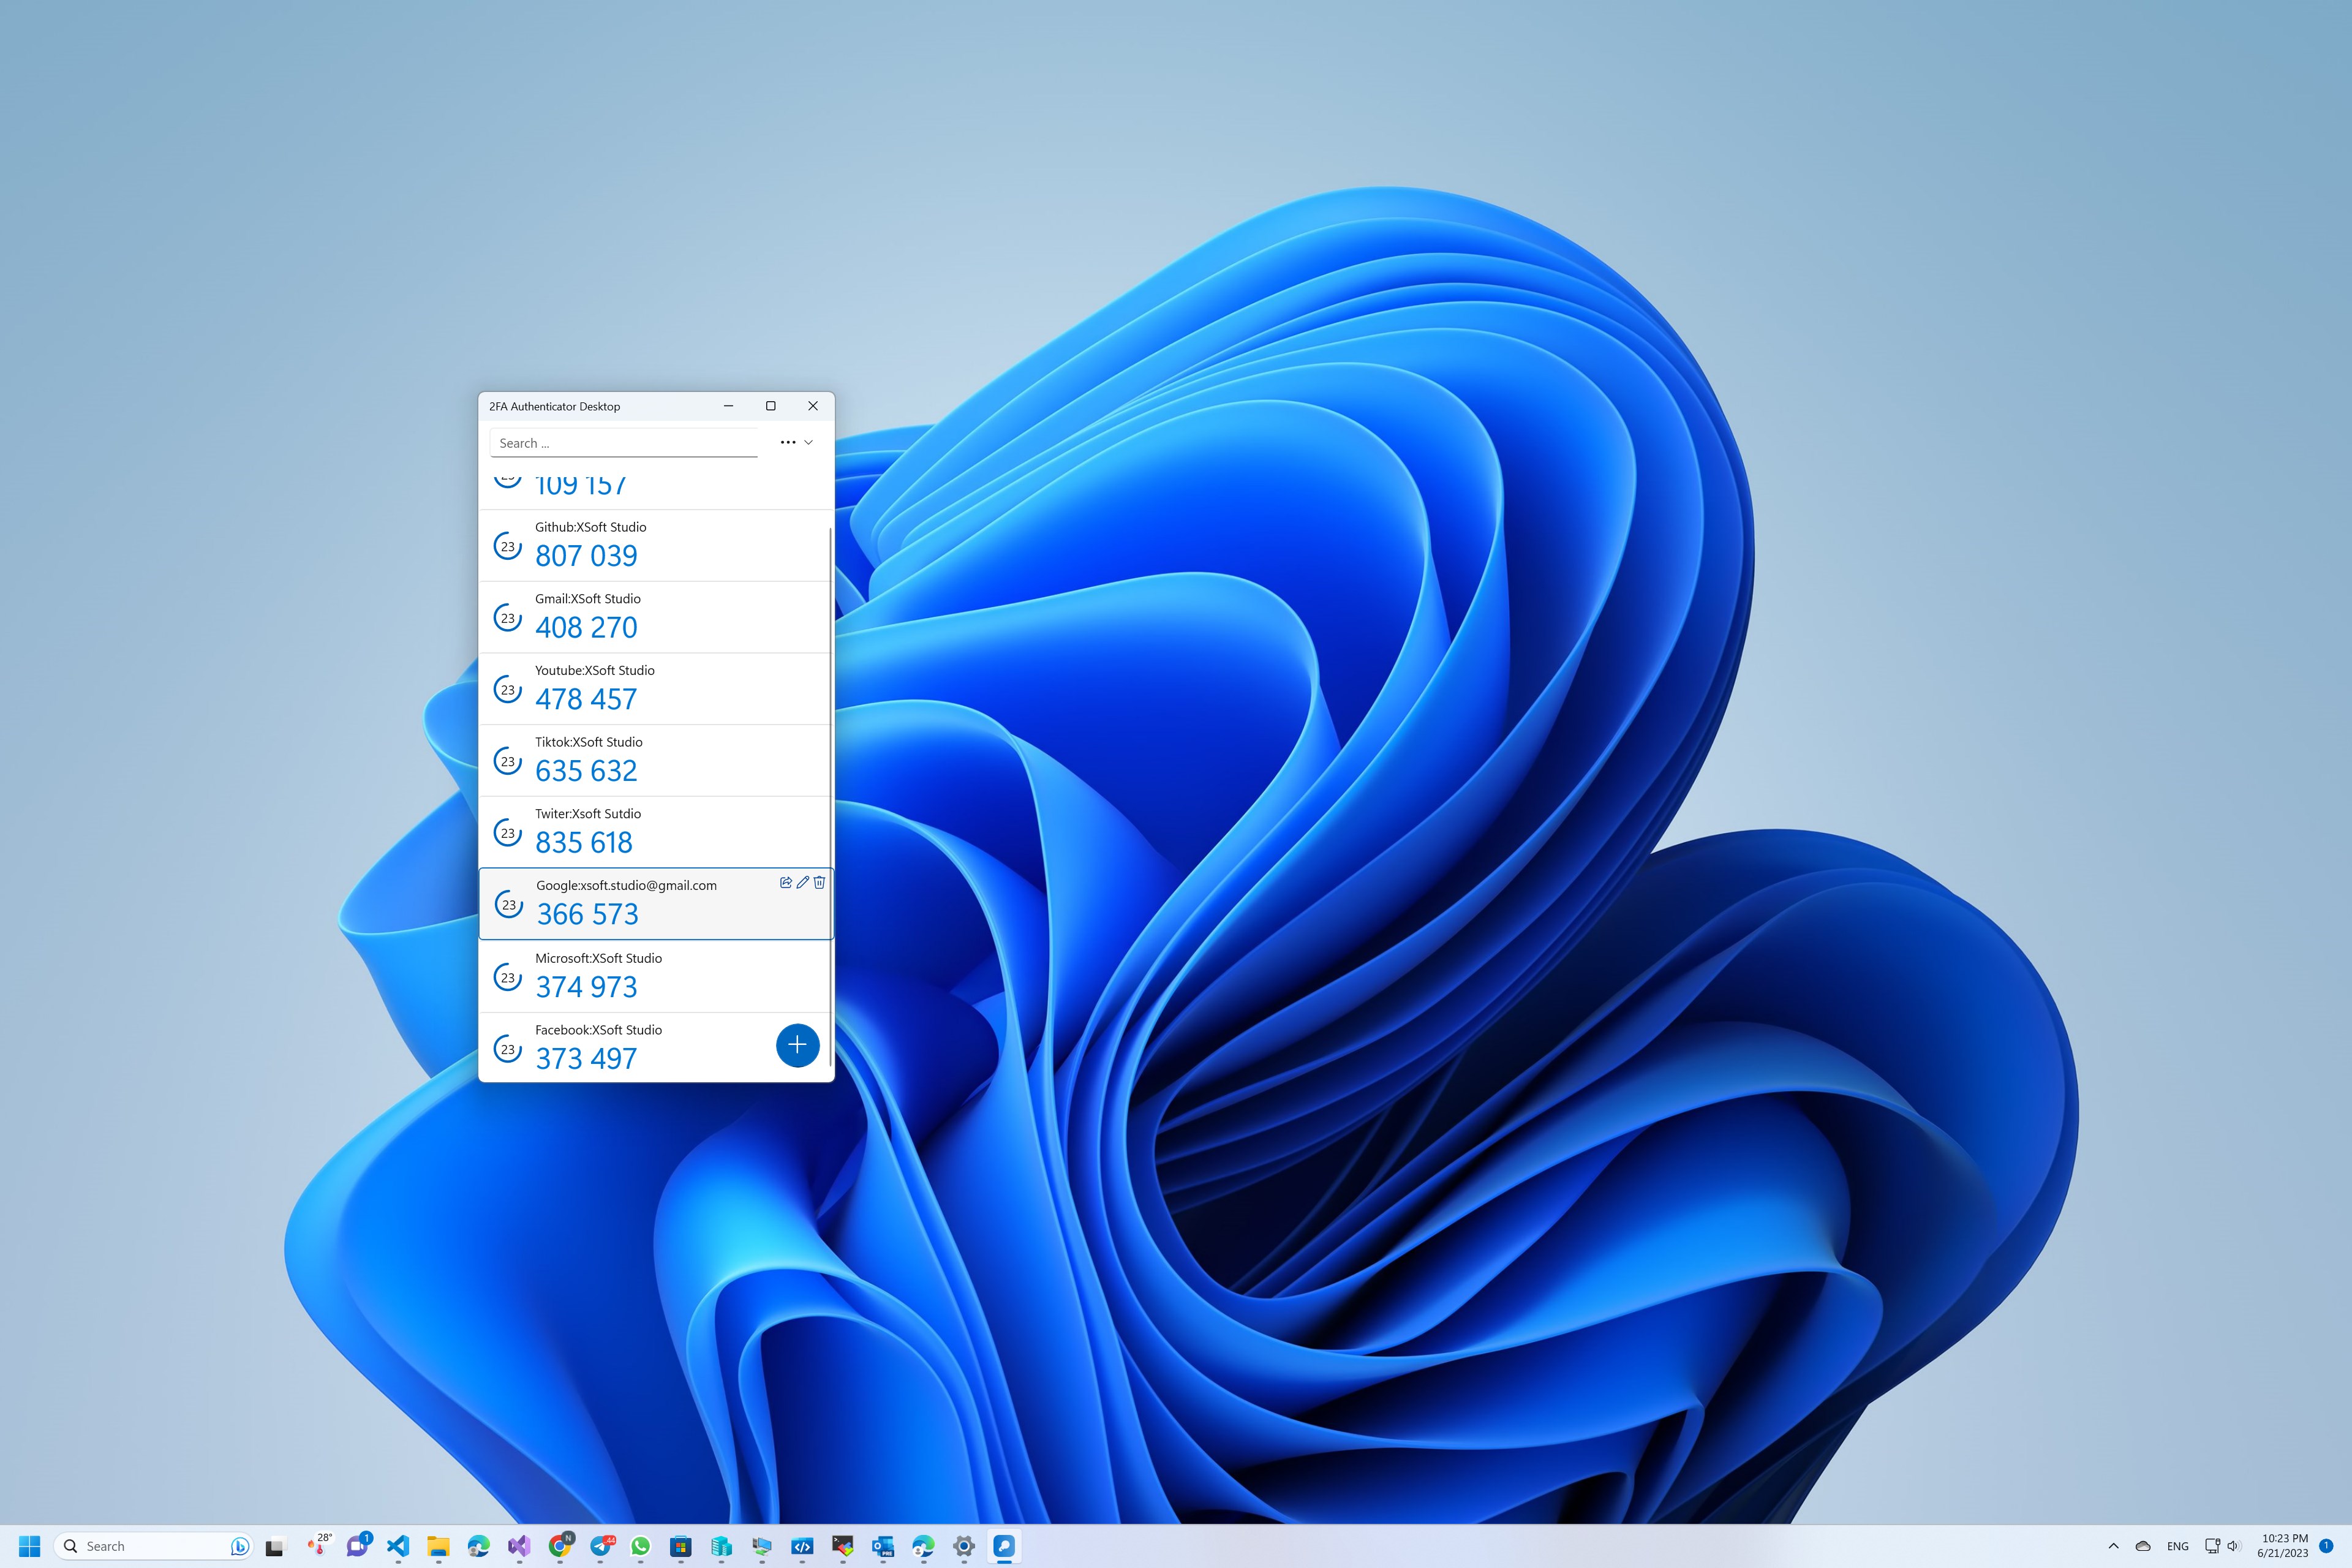The height and width of the screenshot is (1568, 2352).
Task: Expand the chevron next to the options menu
Action: (x=808, y=442)
